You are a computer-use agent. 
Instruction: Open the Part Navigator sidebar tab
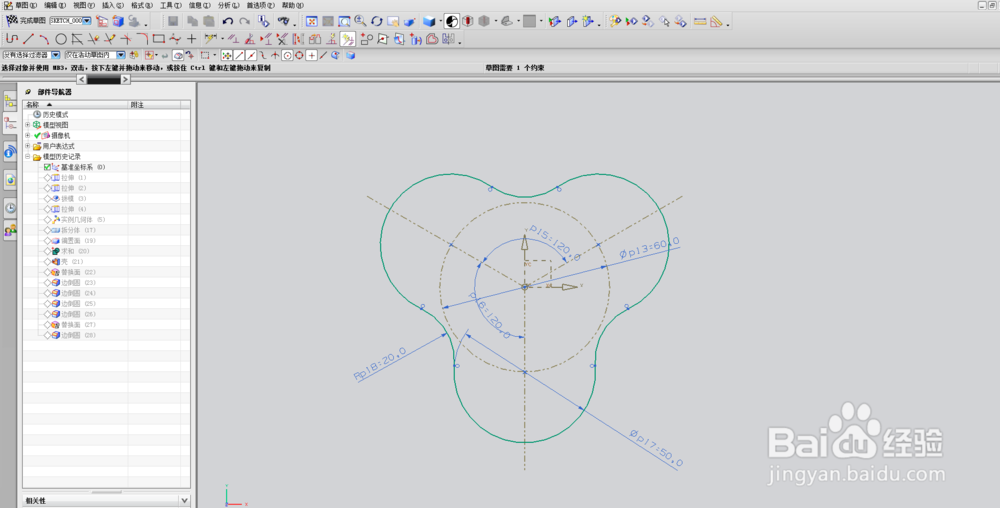(10, 124)
